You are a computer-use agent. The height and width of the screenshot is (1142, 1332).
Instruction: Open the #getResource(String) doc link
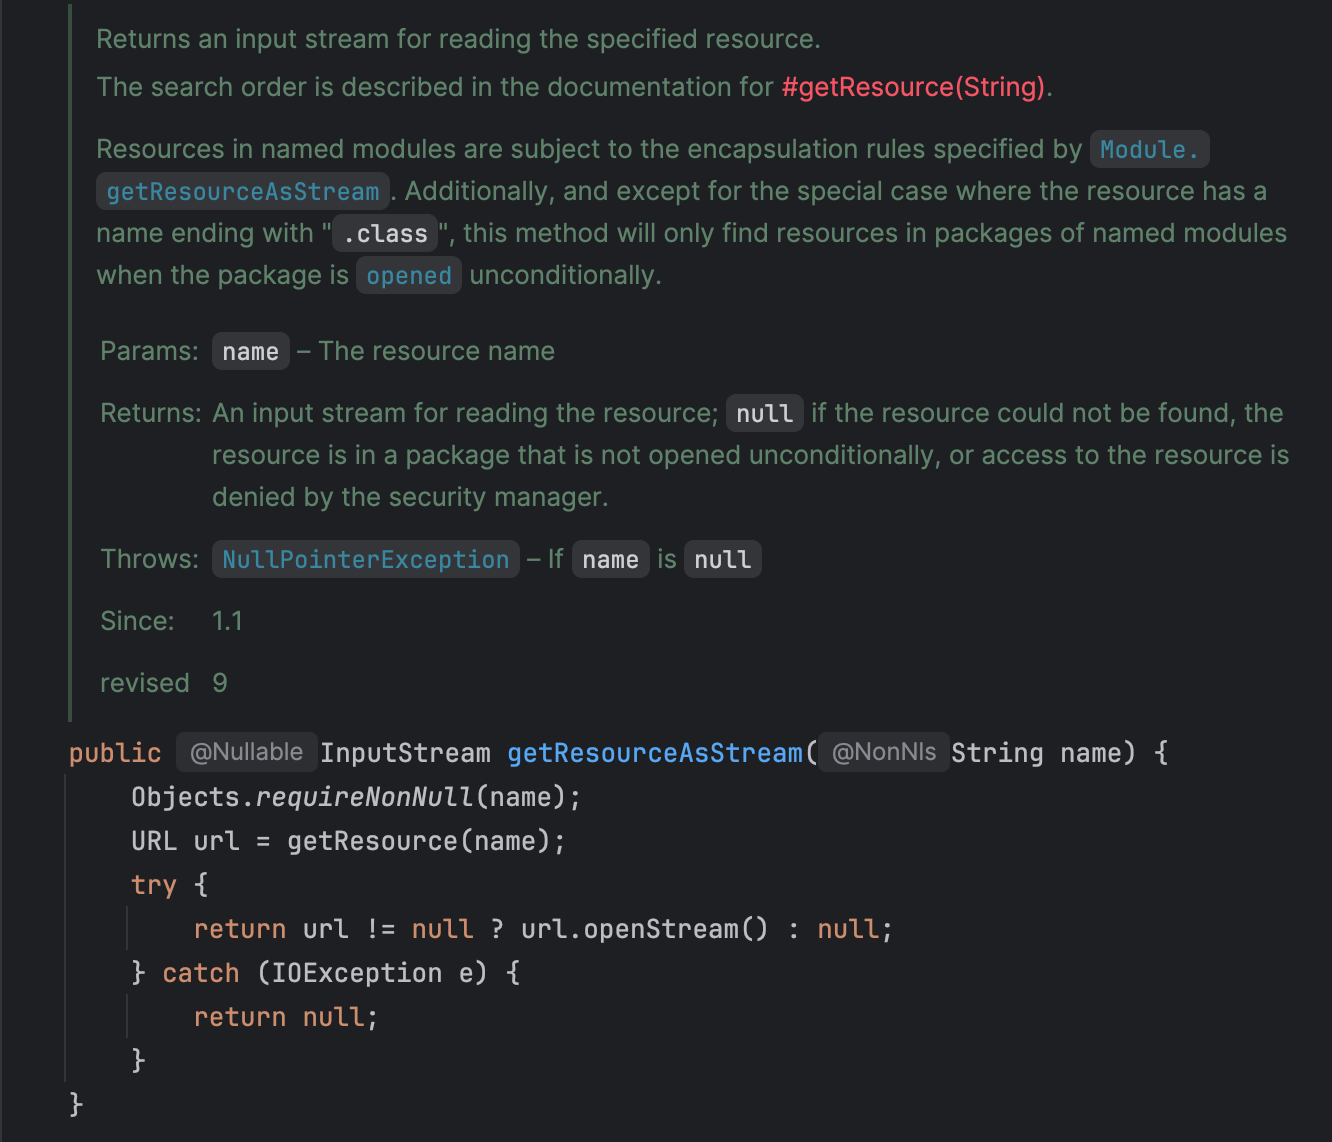914,87
